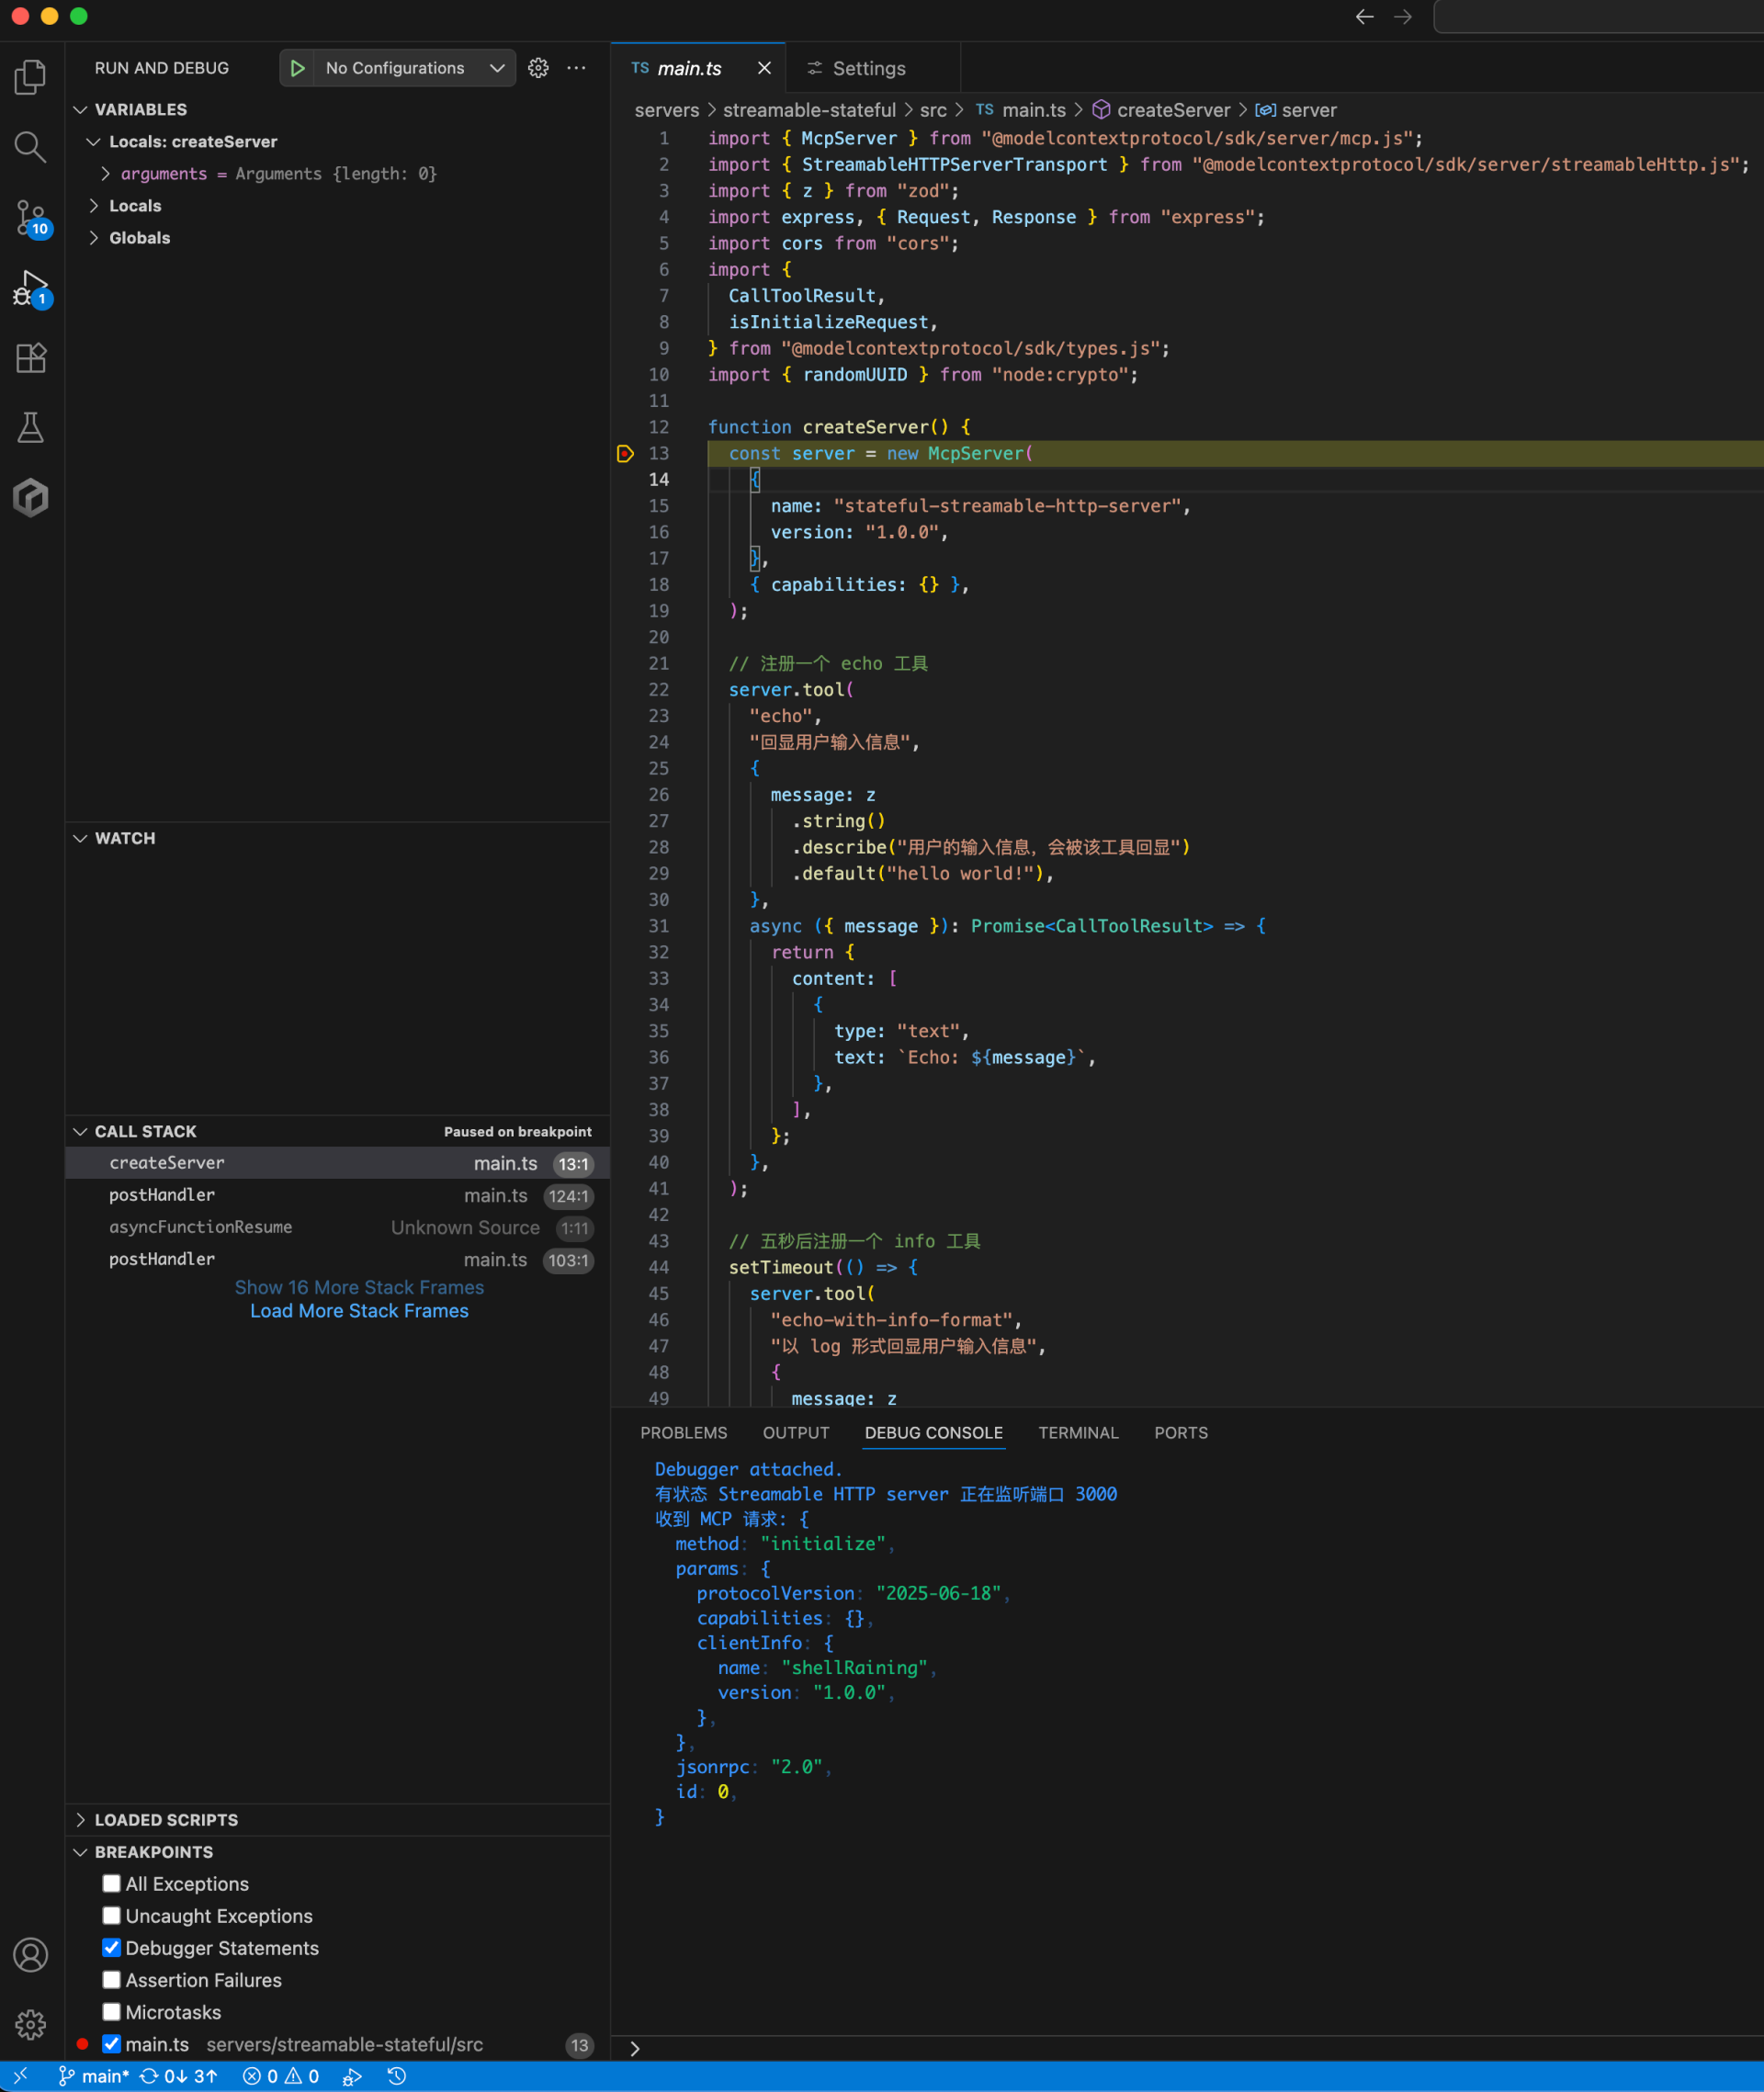Click Load More Stack Frames link
This screenshot has width=1764, height=2092.
[359, 1311]
